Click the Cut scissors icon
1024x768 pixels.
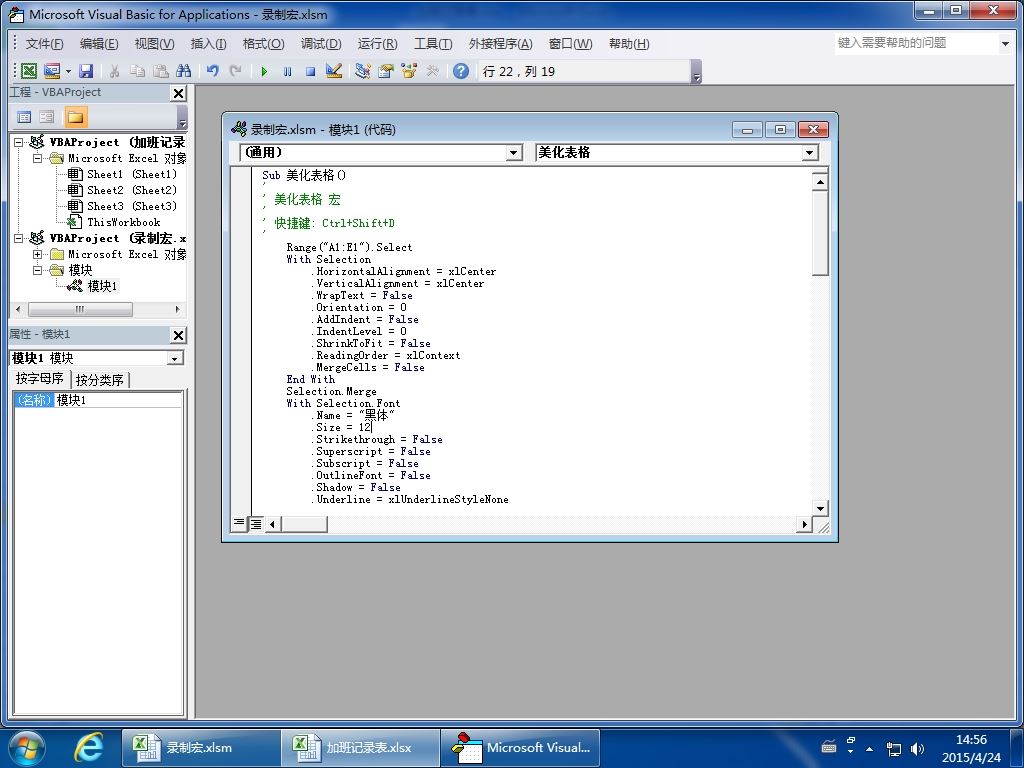114,71
